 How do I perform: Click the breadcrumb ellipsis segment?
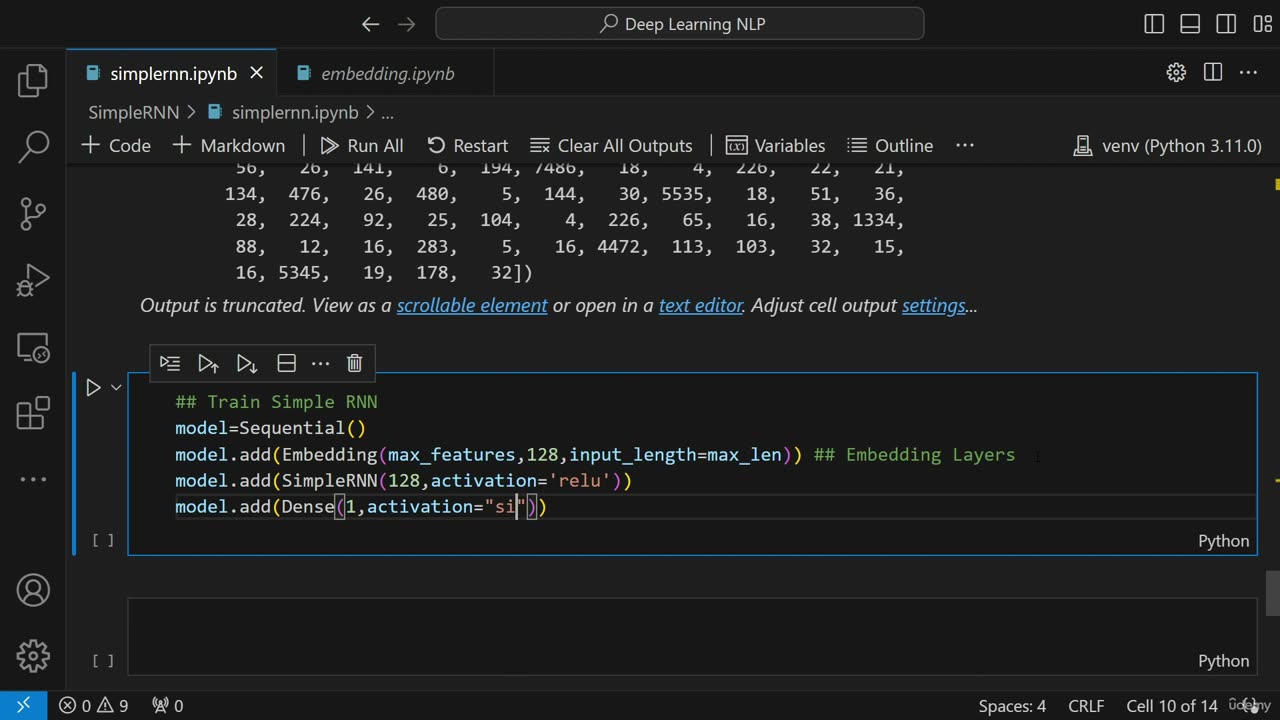coord(388,113)
